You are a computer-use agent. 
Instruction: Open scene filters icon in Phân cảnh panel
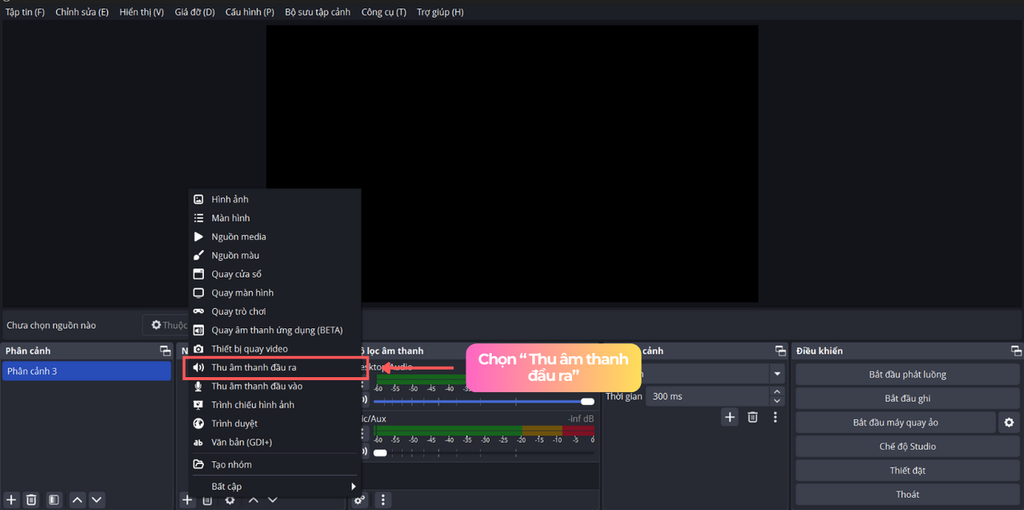(54, 500)
